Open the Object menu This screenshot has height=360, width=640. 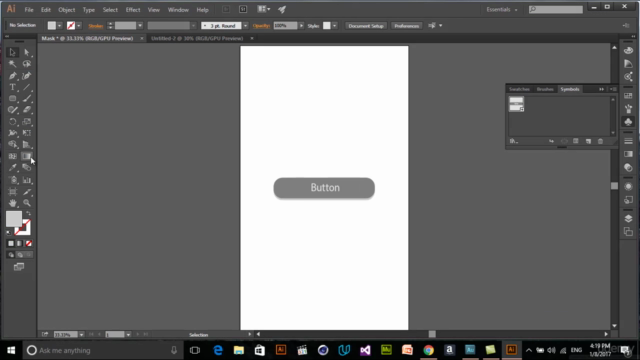[x=67, y=10]
